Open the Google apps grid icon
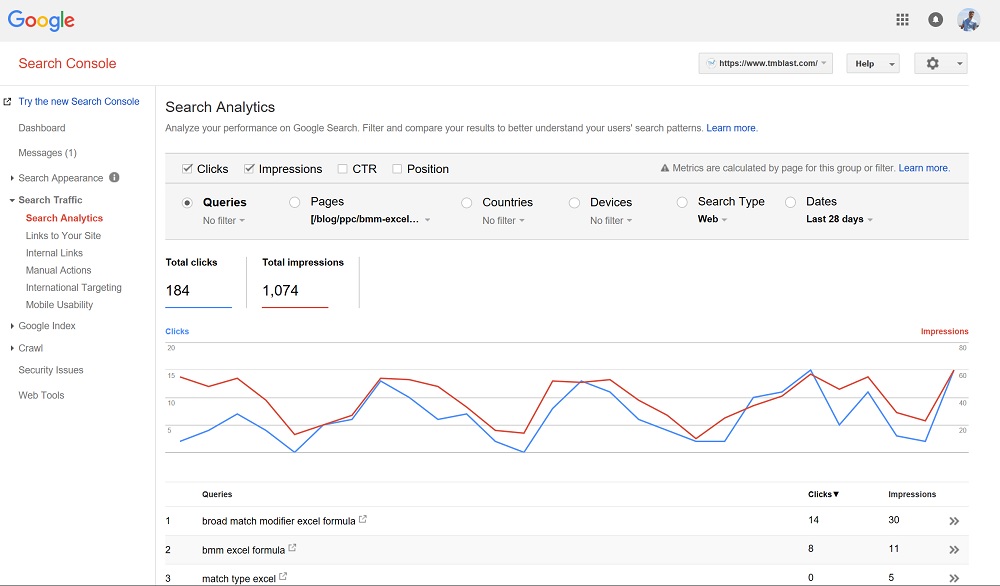1000x586 pixels. (902, 20)
